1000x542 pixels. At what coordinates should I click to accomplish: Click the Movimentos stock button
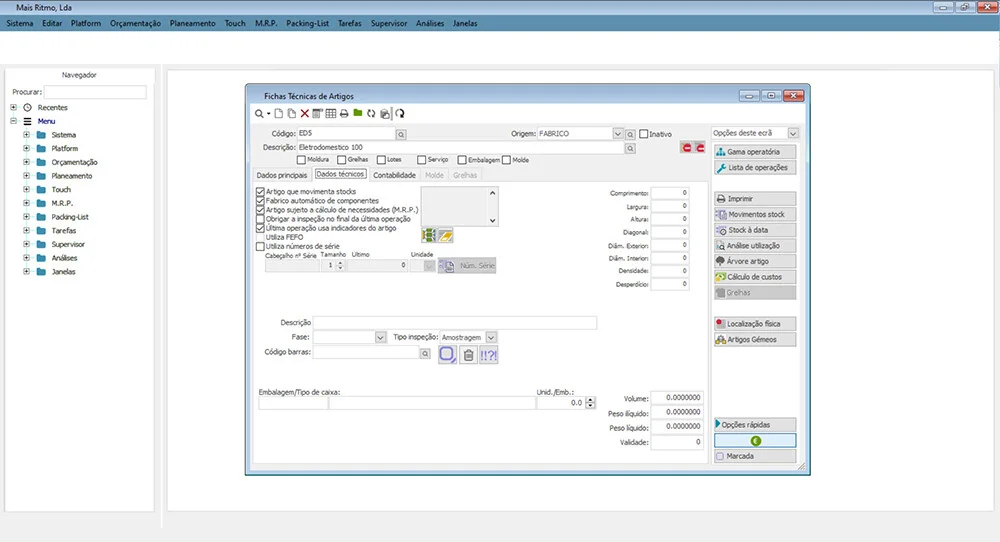755,214
